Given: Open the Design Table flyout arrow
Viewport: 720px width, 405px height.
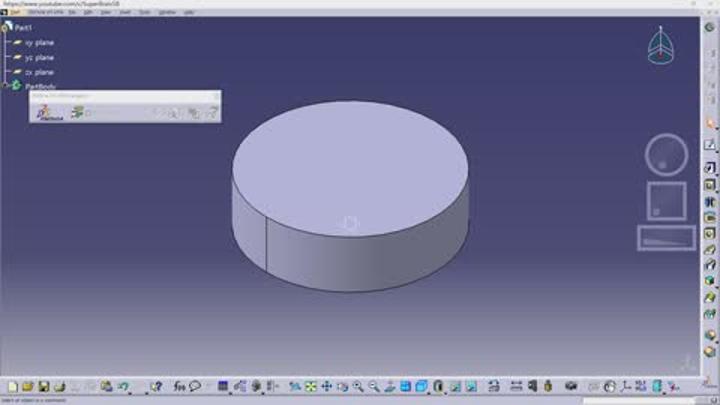Looking at the screenshot, I should (230, 393).
